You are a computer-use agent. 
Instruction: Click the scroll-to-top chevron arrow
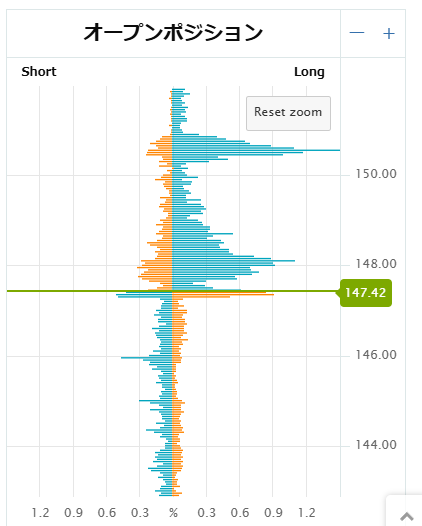coord(407,516)
